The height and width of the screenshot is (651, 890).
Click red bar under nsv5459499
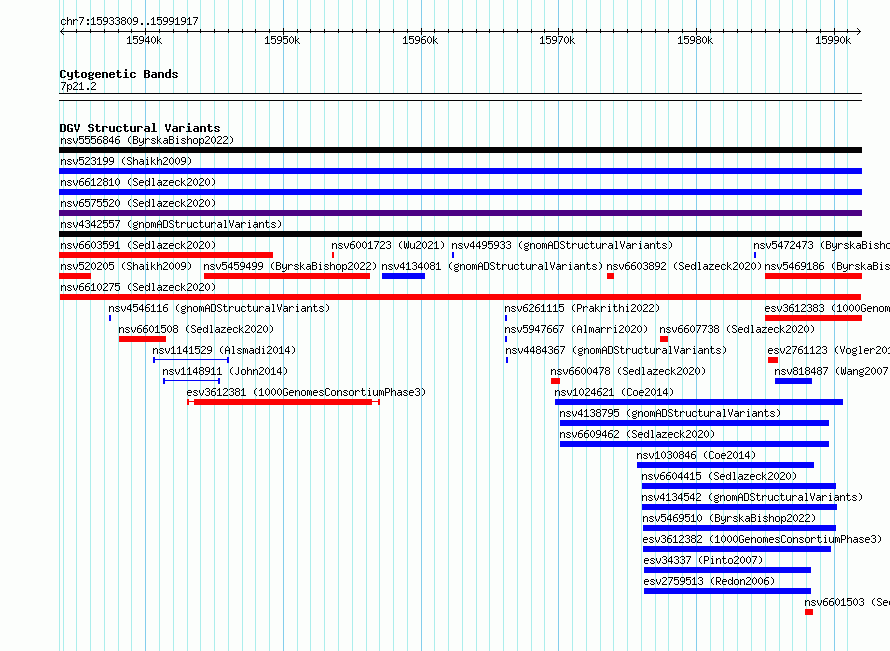pyautogui.click(x=287, y=276)
